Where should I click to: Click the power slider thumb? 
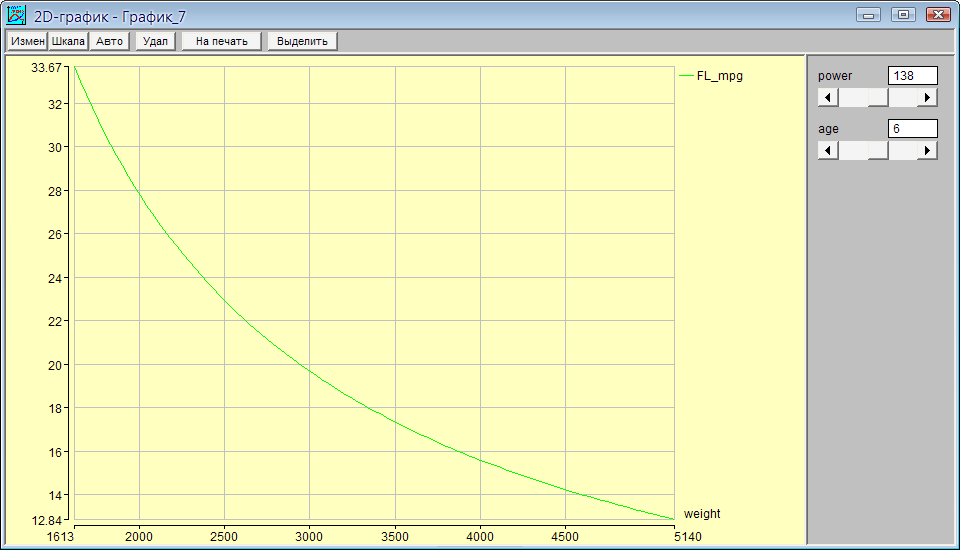(878, 97)
